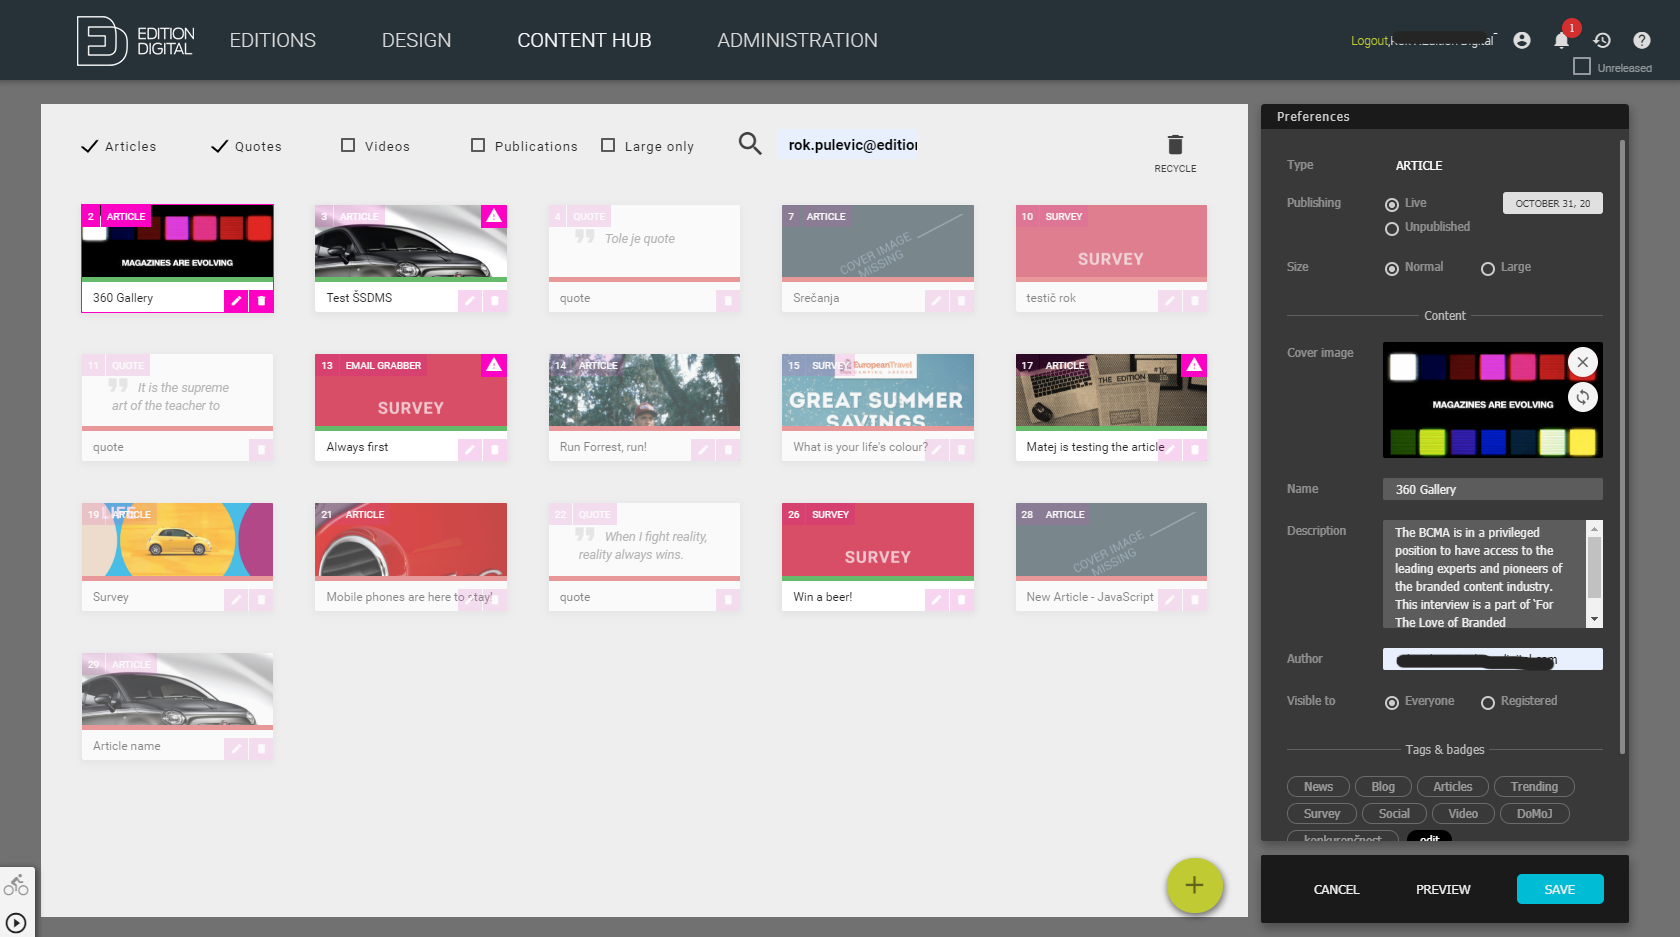
Task: Delete the 'Win a beer!' survey with trash icon
Action: click(x=961, y=599)
